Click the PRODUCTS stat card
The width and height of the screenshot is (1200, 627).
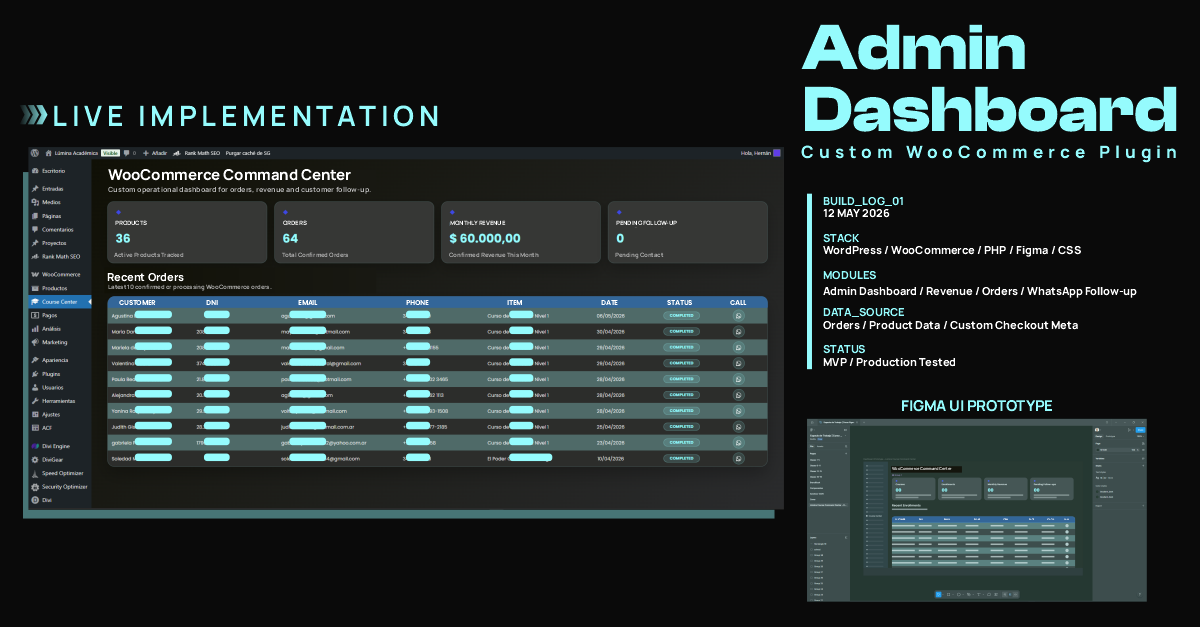pyautogui.click(x=188, y=232)
